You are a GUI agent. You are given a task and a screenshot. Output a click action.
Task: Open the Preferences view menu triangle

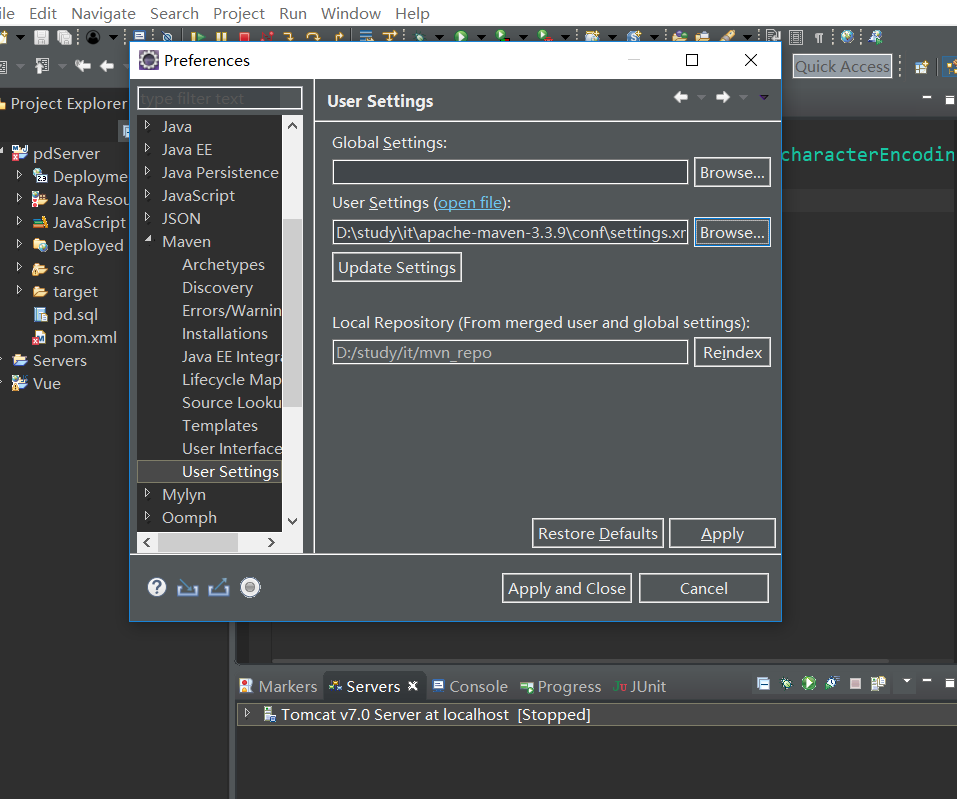[x=764, y=97]
